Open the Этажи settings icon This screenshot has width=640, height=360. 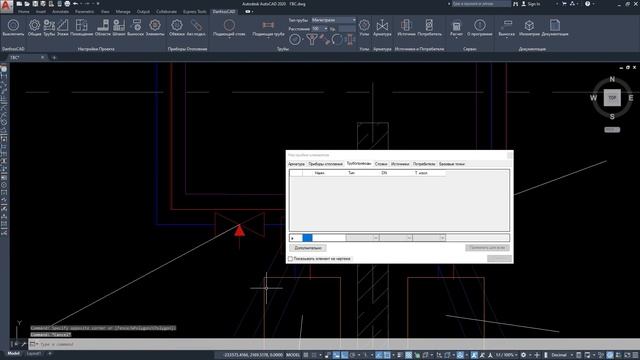62,27
